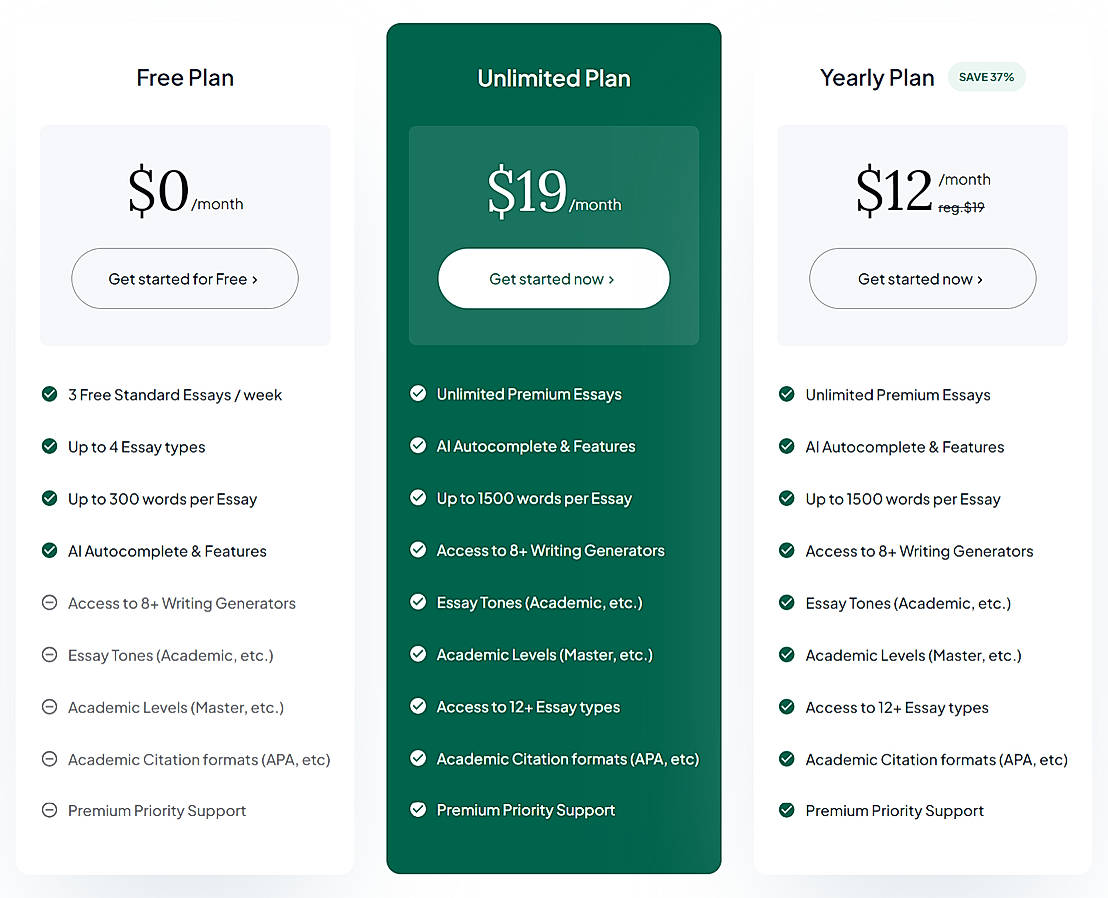Click Yearly Plan checkmark for Essay Tones

pos(787,603)
